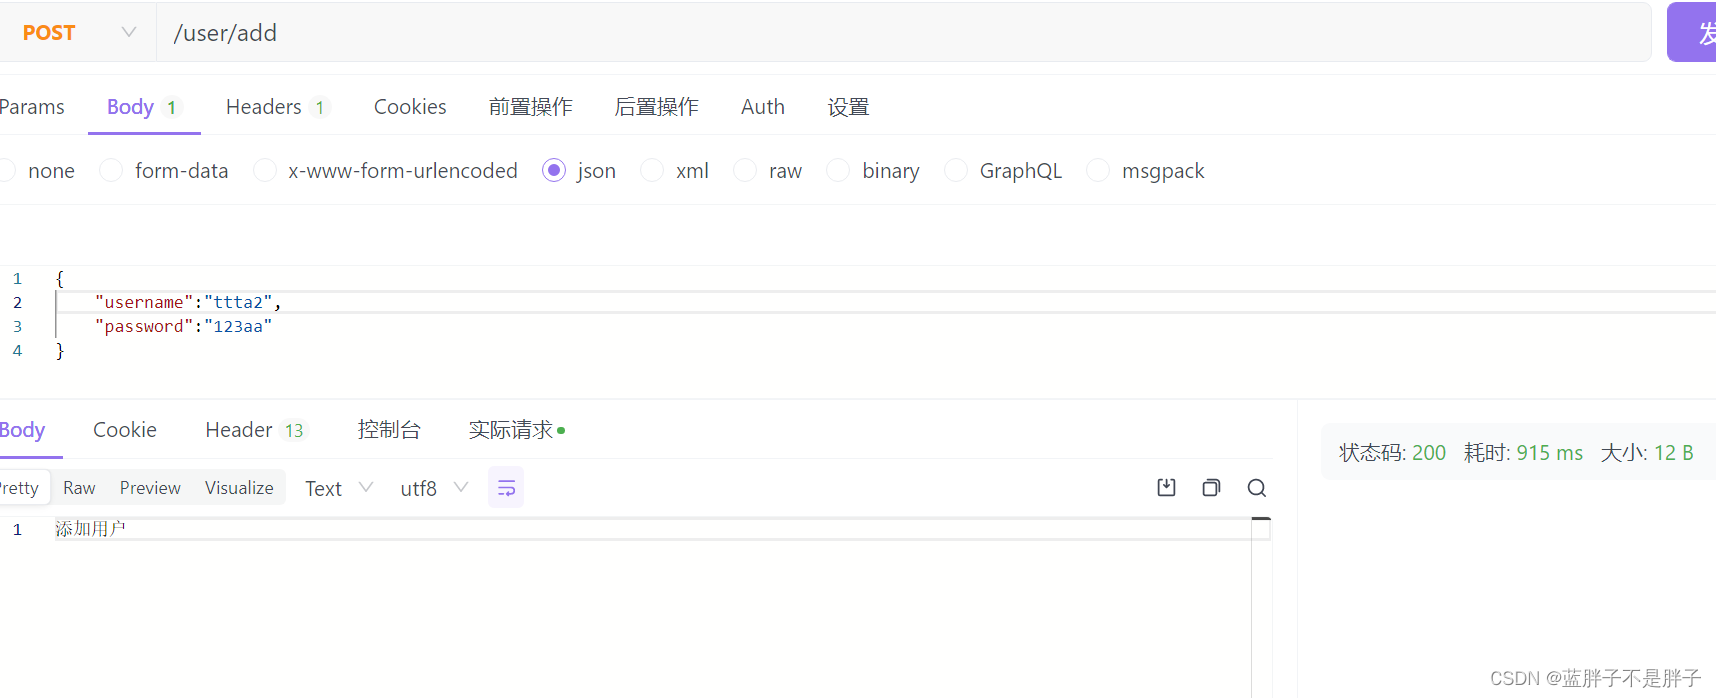The image size is (1716, 698).
Task: Click the closing brace on line 4
Action: click(60, 350)
